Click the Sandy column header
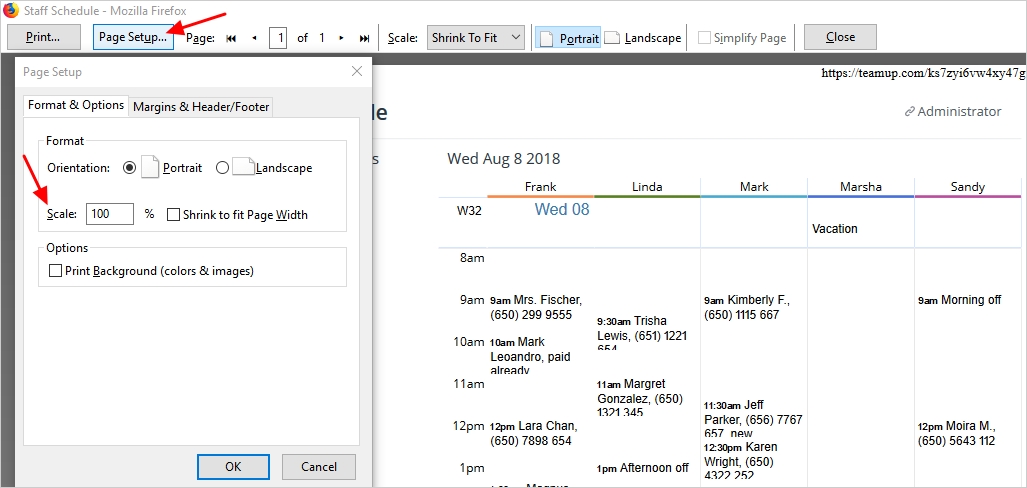Viewport: 1027px width, 488px height. pyautogui.click(x=967, y=187)
